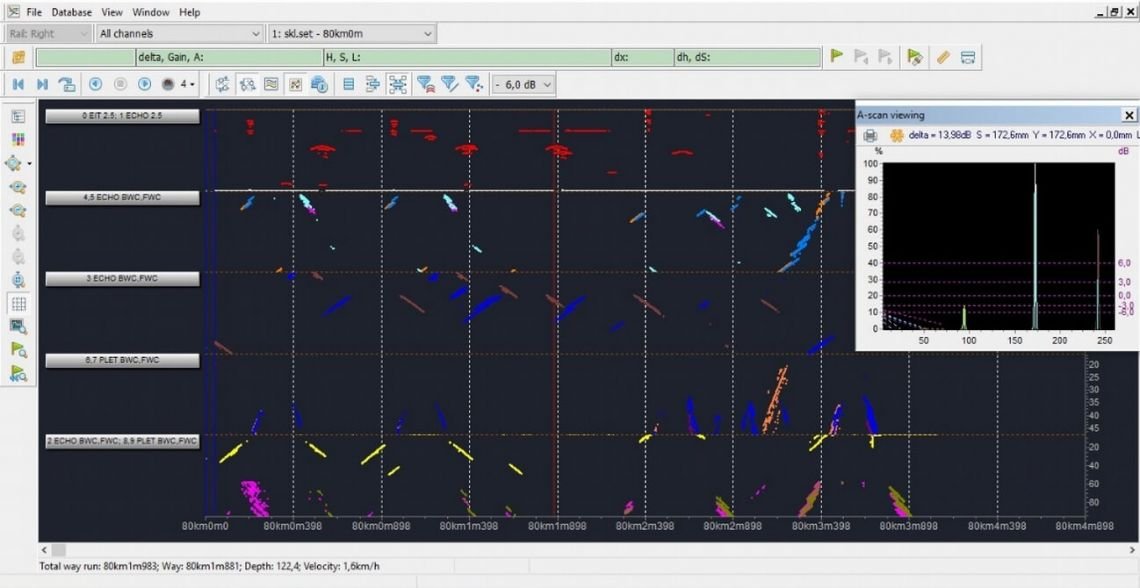Click the flag search icon in left sidebar
The height and width of the screenshot is (588, 1140).
pos(18,350)
